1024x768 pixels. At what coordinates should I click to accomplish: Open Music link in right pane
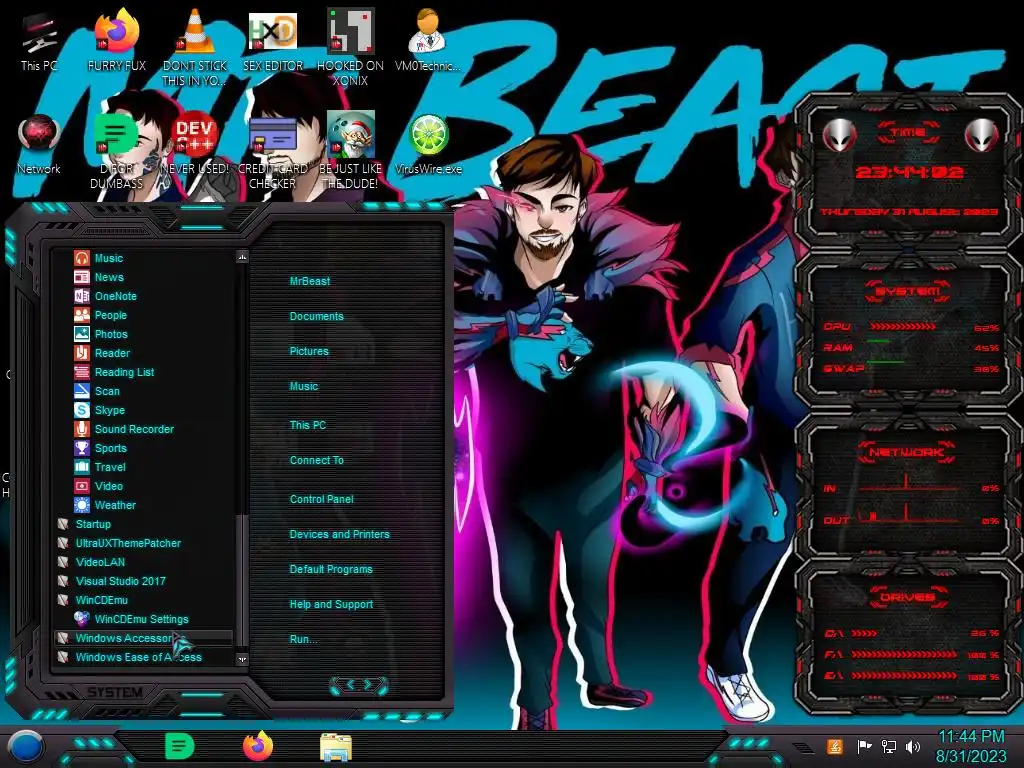(x=304, y=386)
